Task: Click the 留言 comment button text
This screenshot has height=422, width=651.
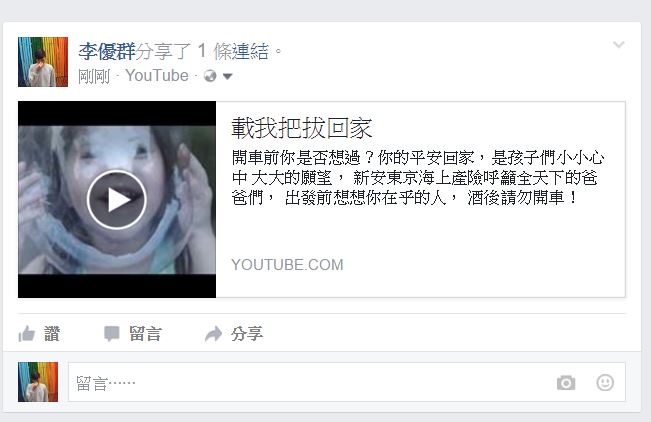Action: pyautogui.click(x=145, y=334)
